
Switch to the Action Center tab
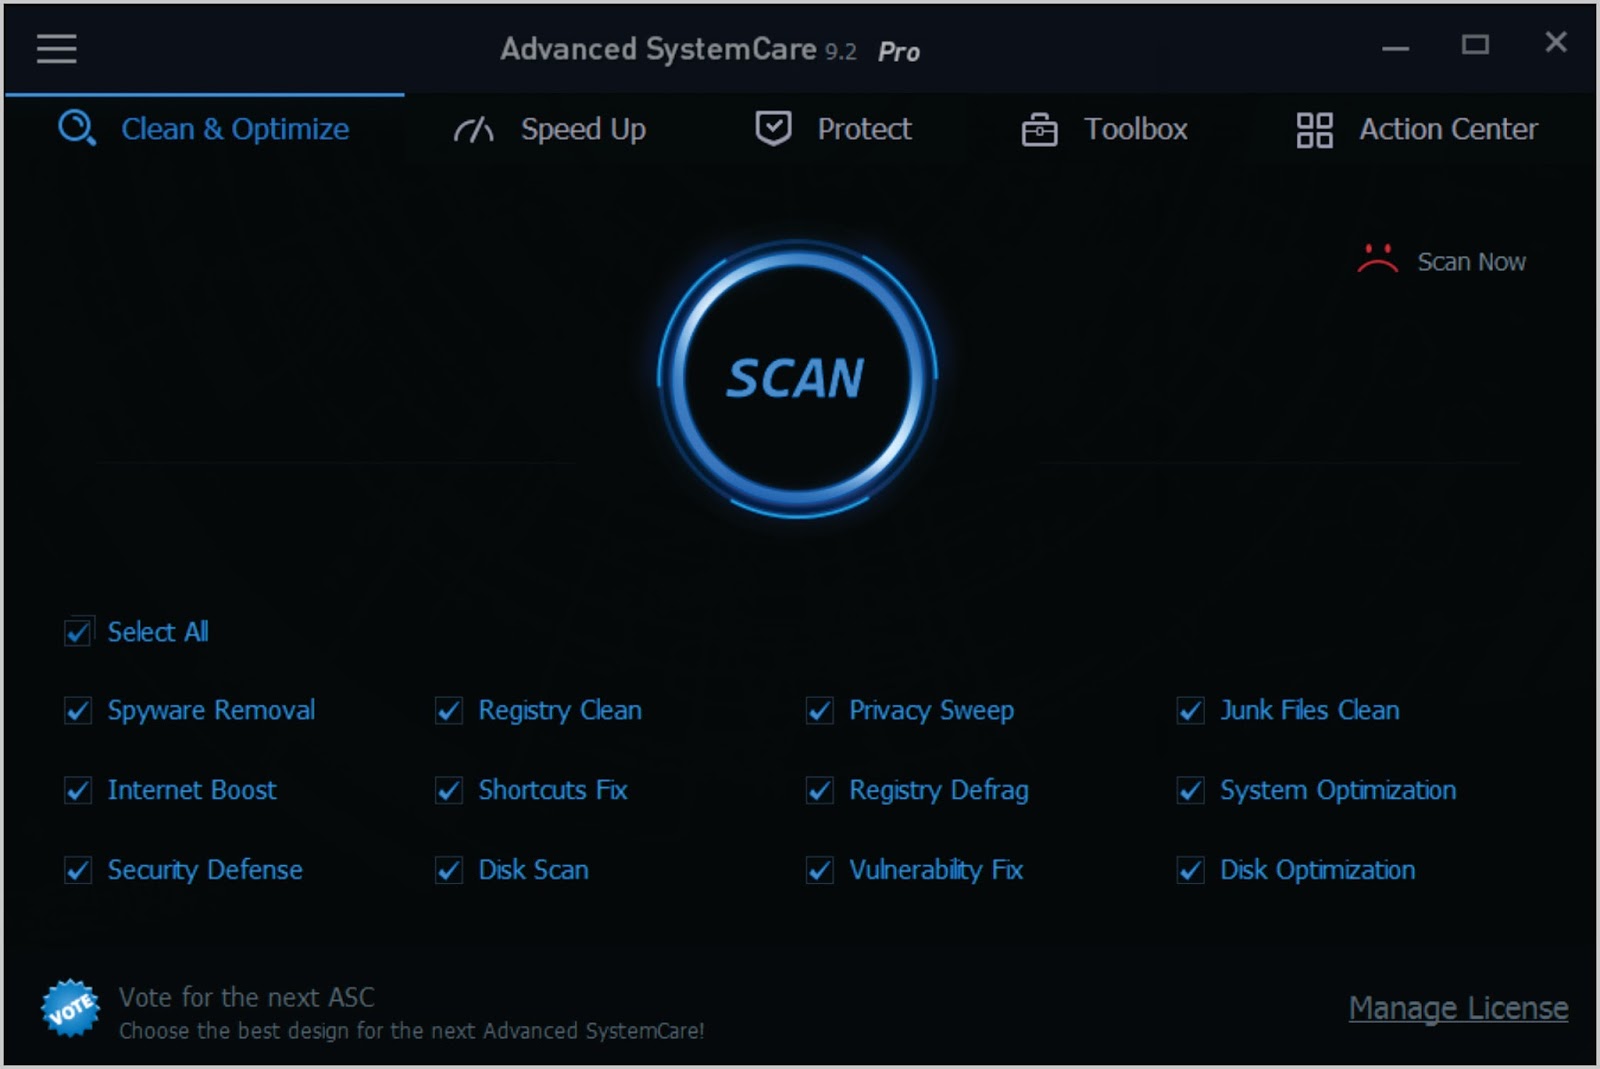point(1416,129)
